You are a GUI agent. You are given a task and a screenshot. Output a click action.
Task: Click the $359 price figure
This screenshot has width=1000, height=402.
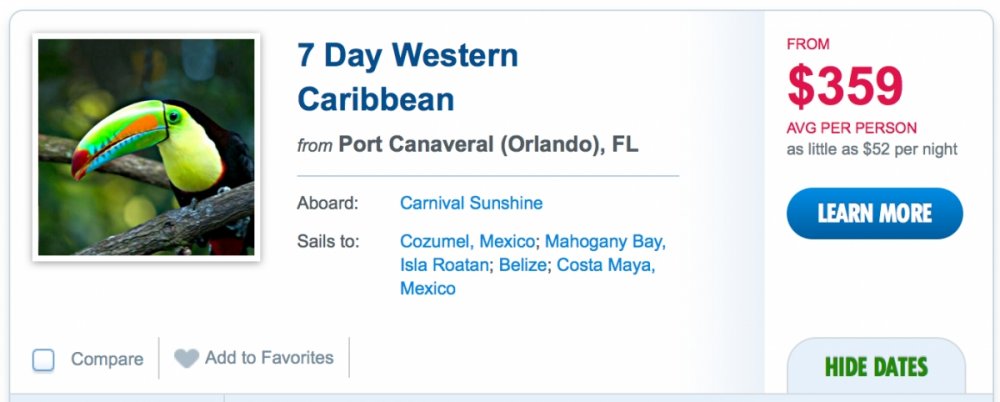845,87
